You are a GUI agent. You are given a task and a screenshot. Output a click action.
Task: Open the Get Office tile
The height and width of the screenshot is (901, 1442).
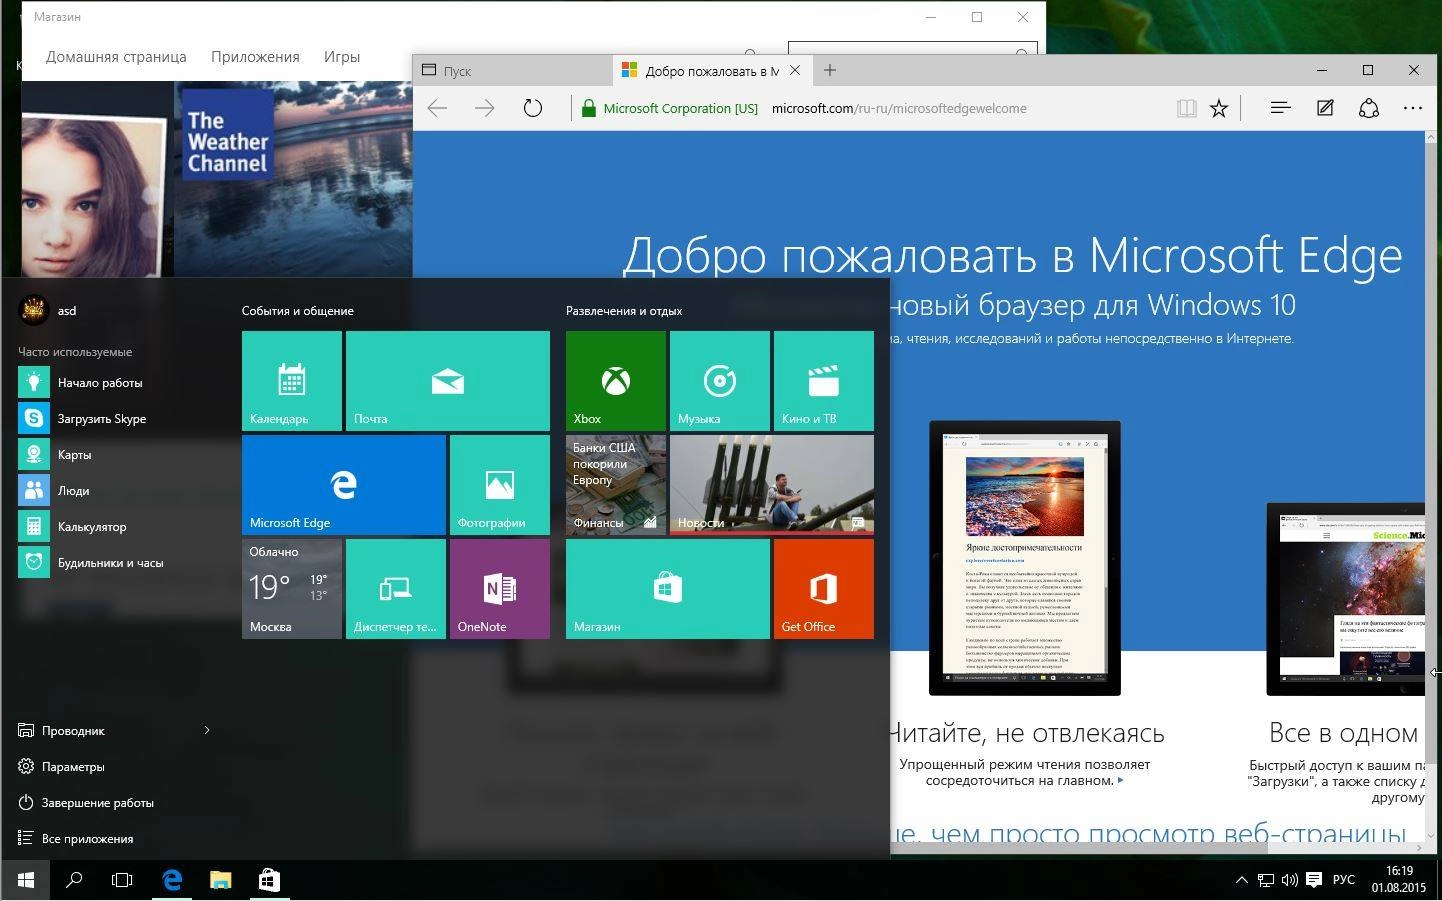coord(824,589)
